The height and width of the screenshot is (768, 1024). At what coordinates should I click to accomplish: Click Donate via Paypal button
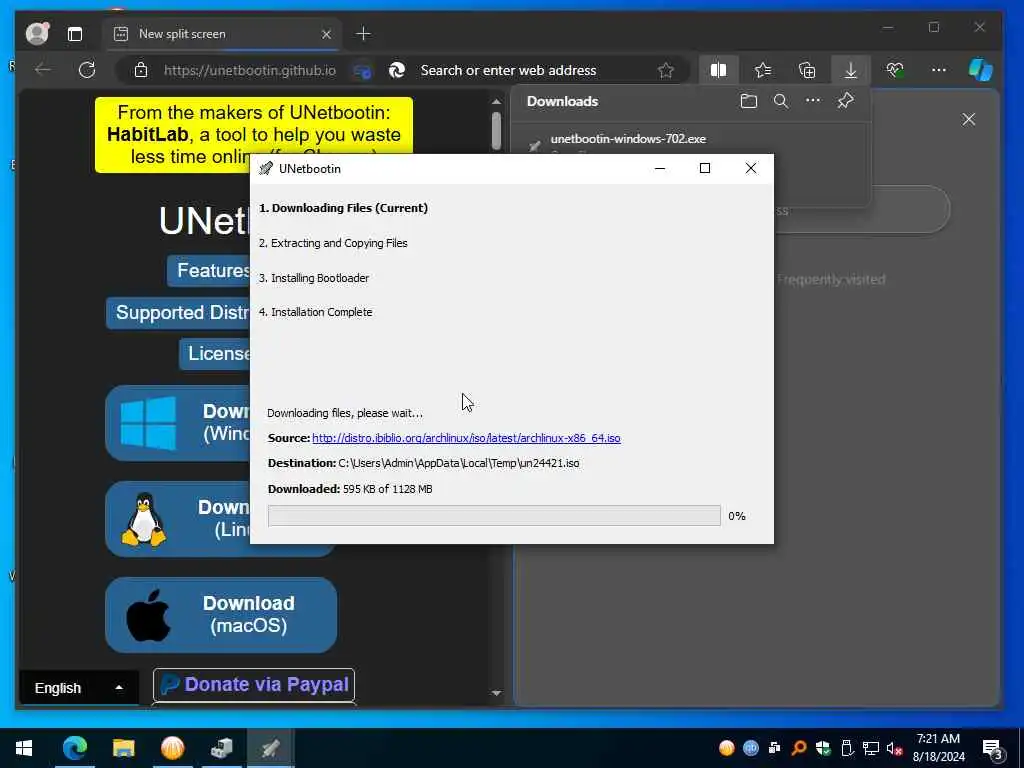(254, 684)
